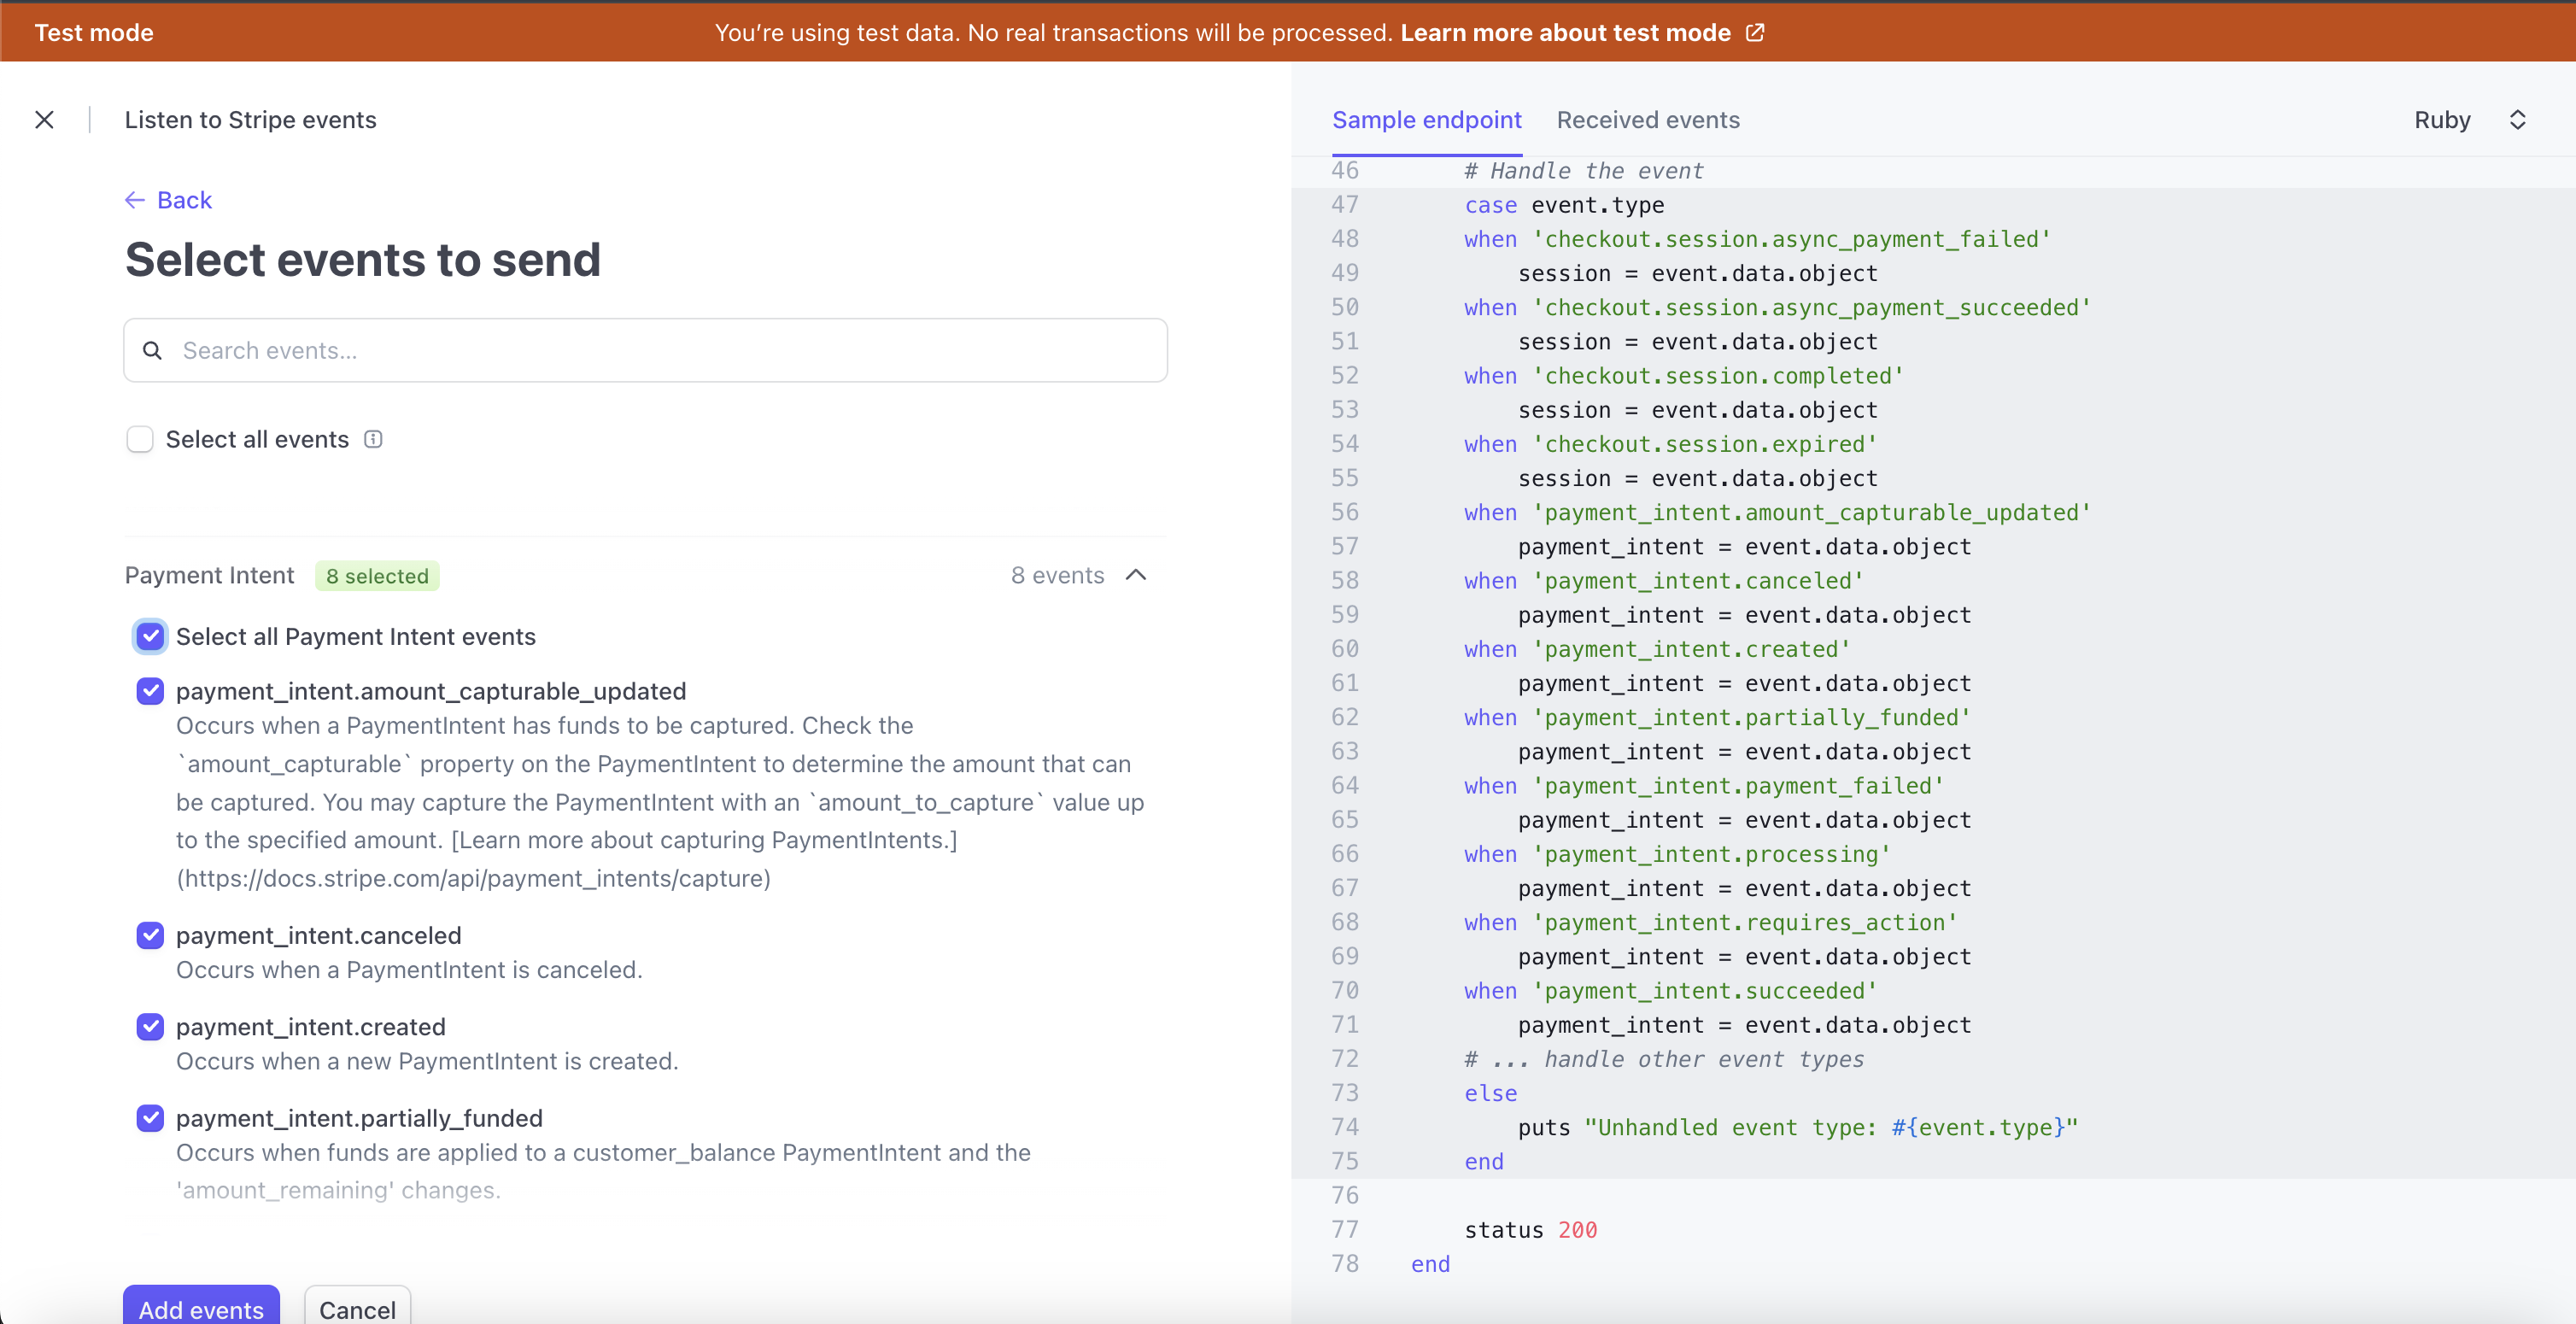Open the external link icon in the test mode banner

[x=1755, y=33]
